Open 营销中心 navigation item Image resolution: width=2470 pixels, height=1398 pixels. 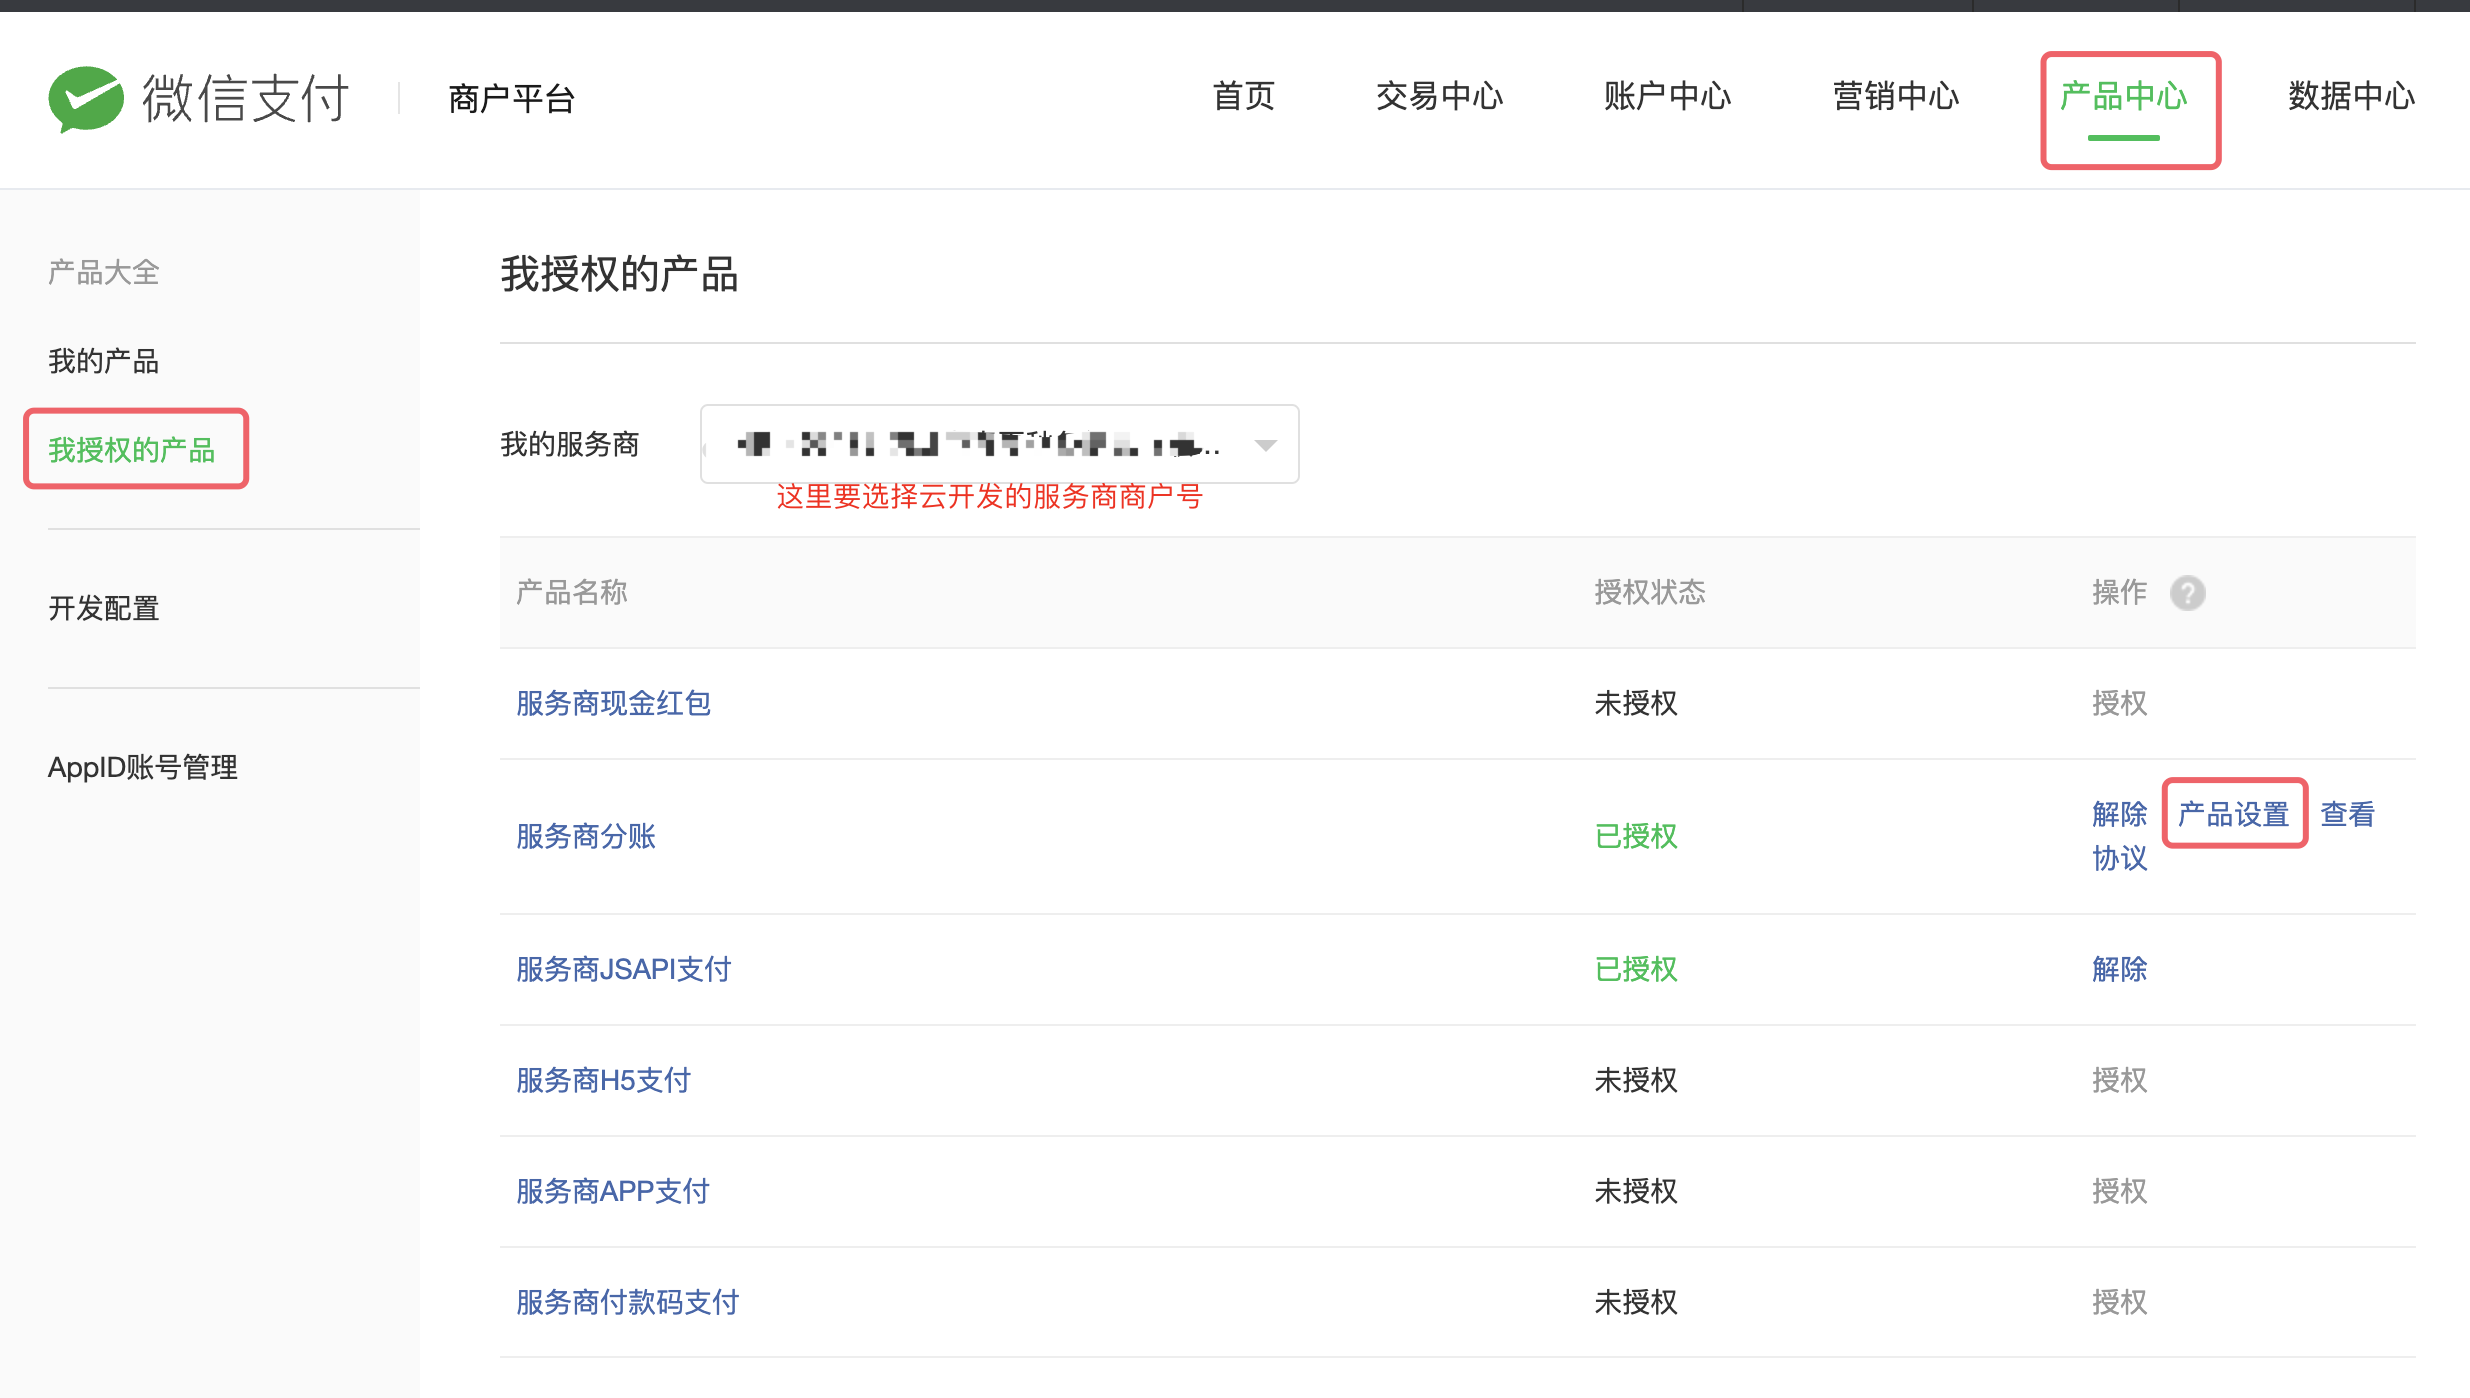pyautogui.click(x=1895, y=97)
